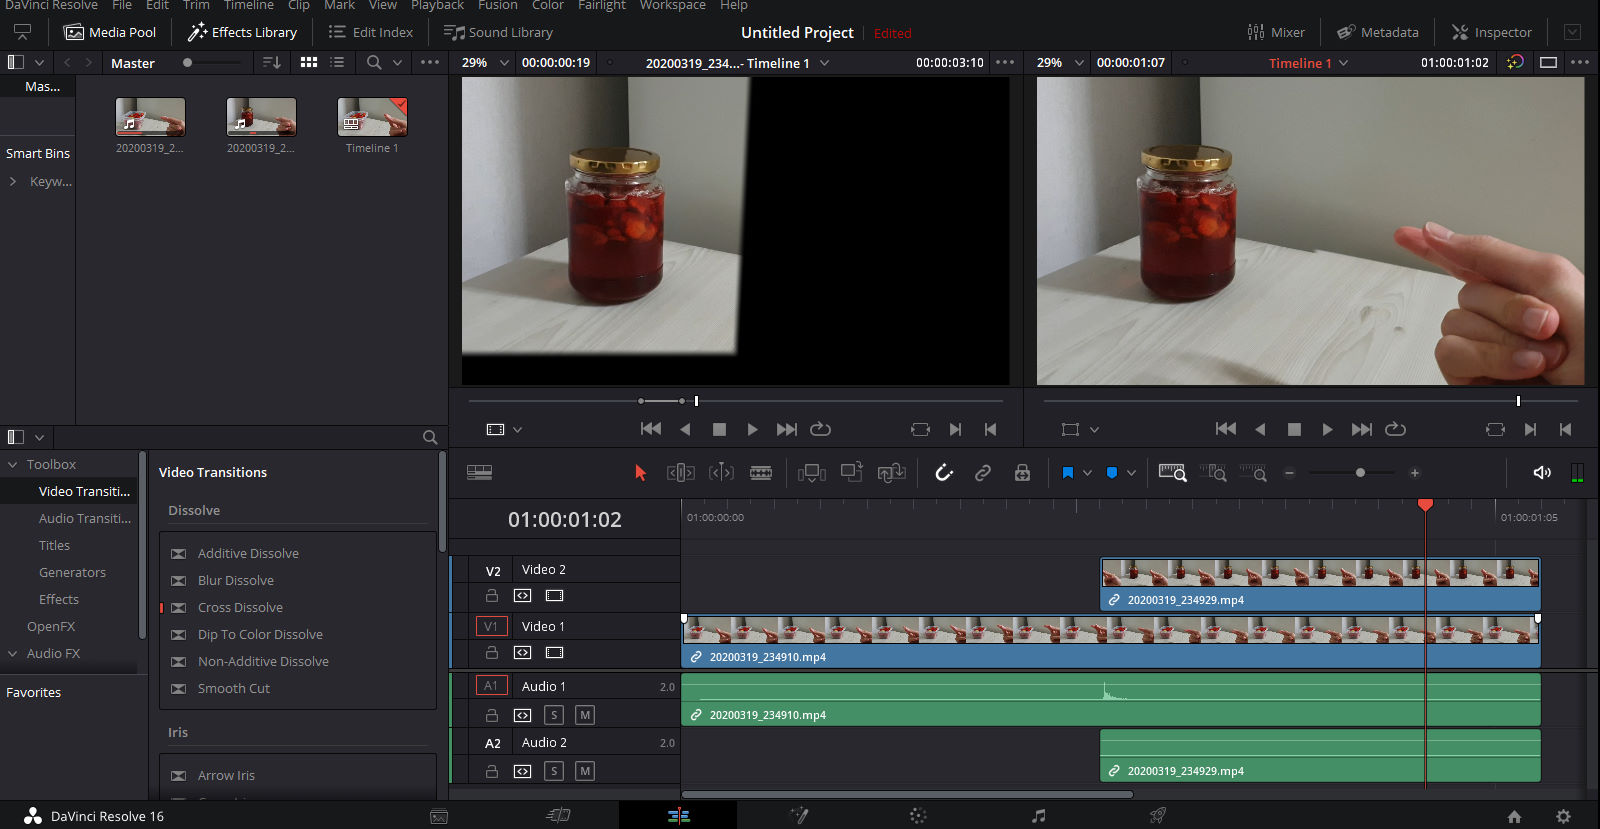
Task: Select the Smooth Cut transition
Action: (234, 688)
